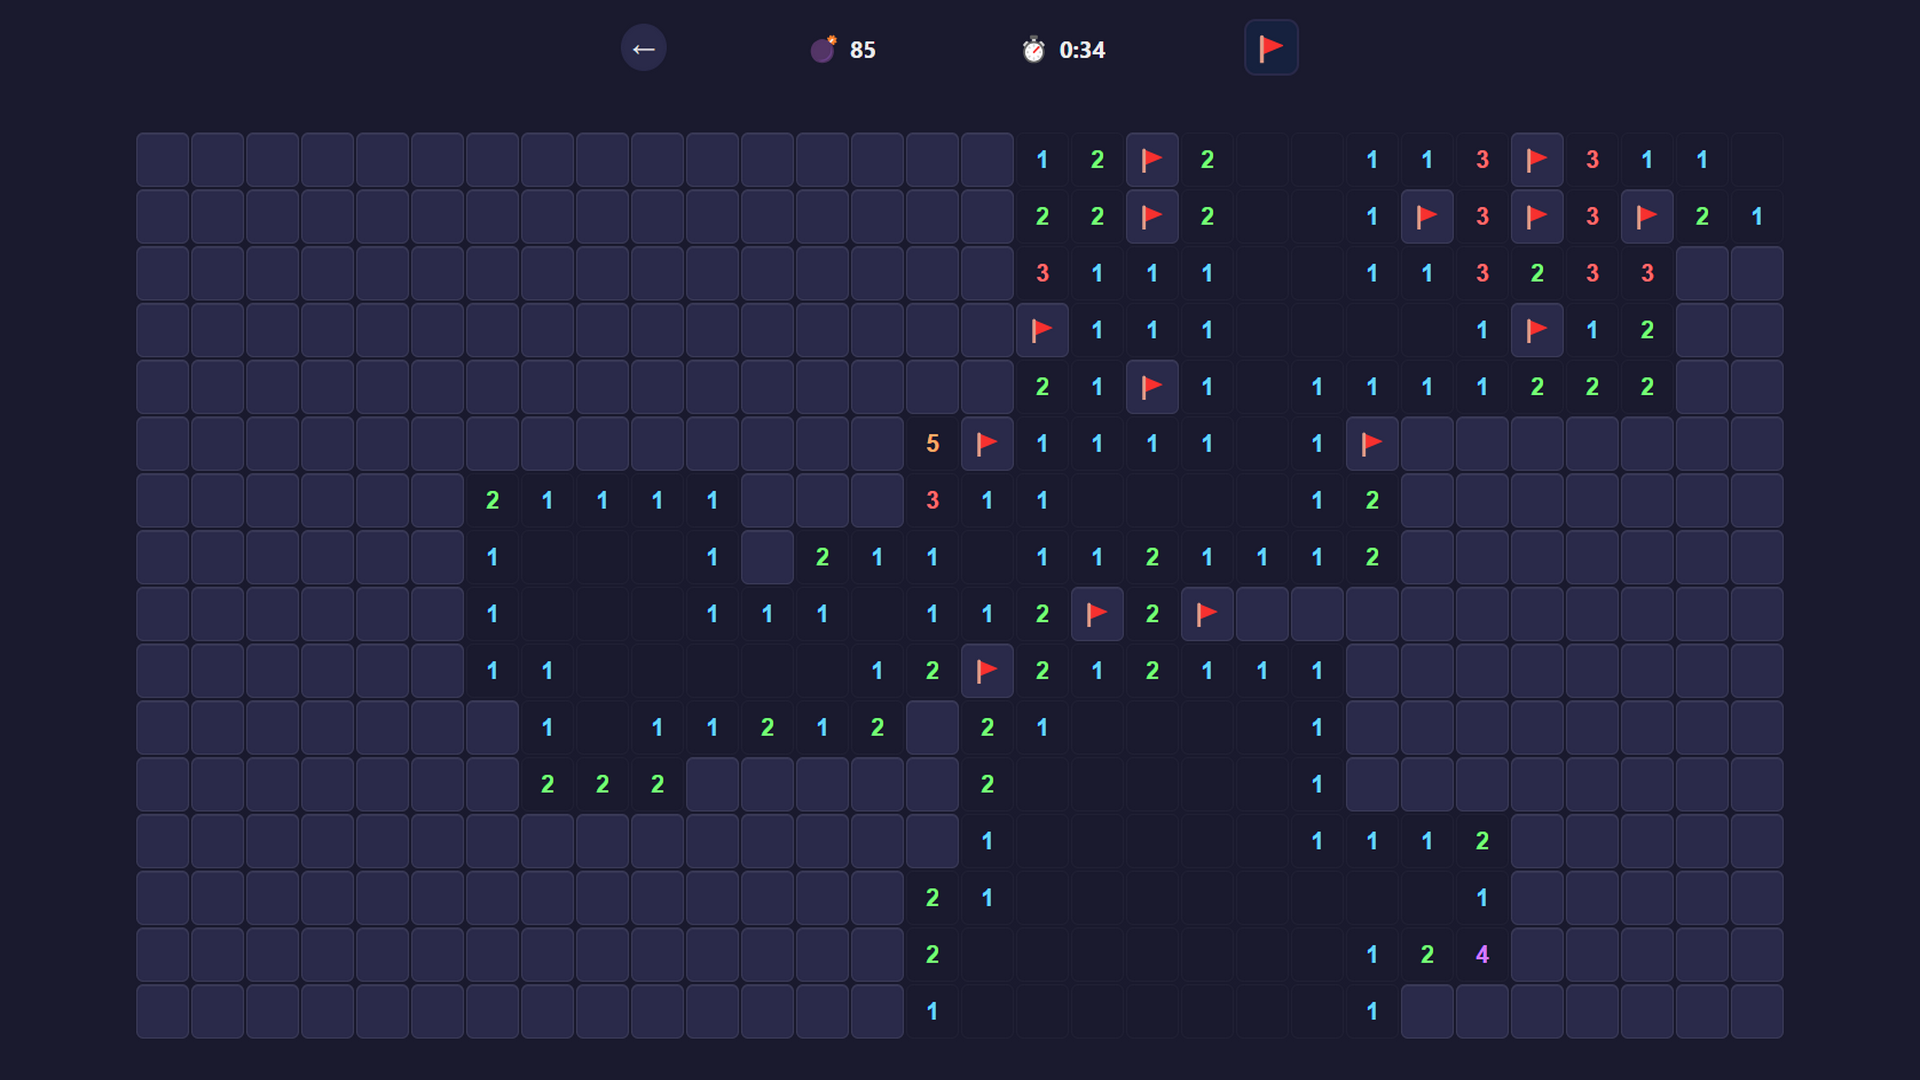This screenshot has height=1080, width=1920.
Task: Click the flagged cell in row four left side
Action: click(x=1042, y=330)
